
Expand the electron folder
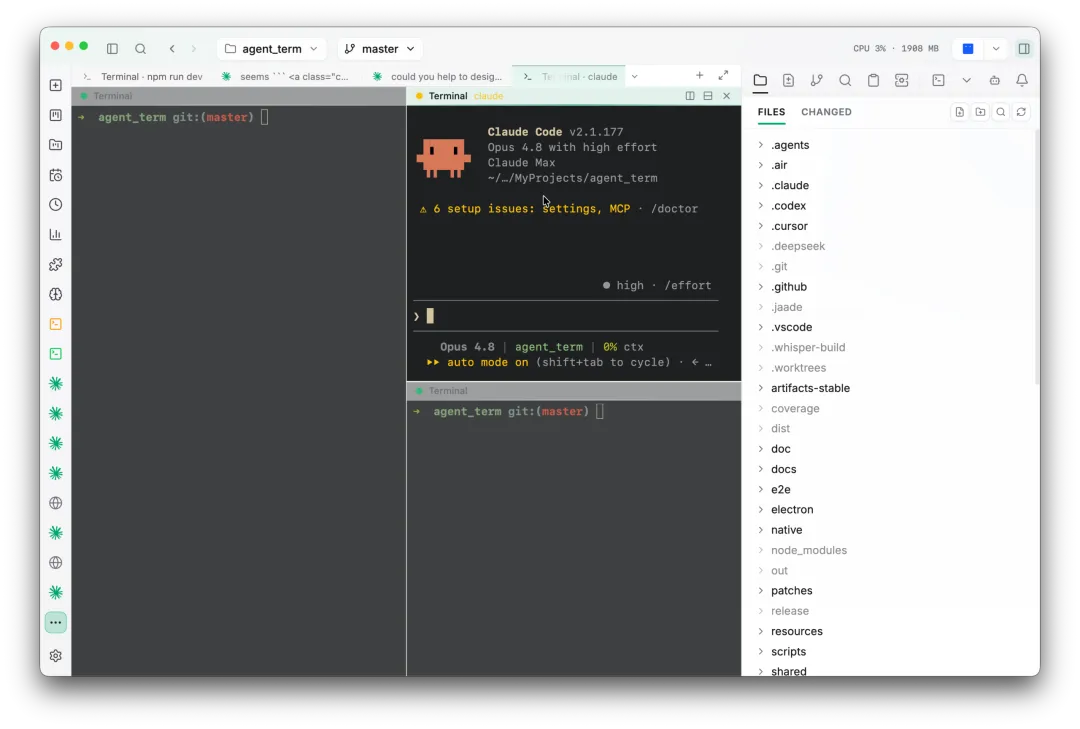pyautogui.click(x=760, y=509)
